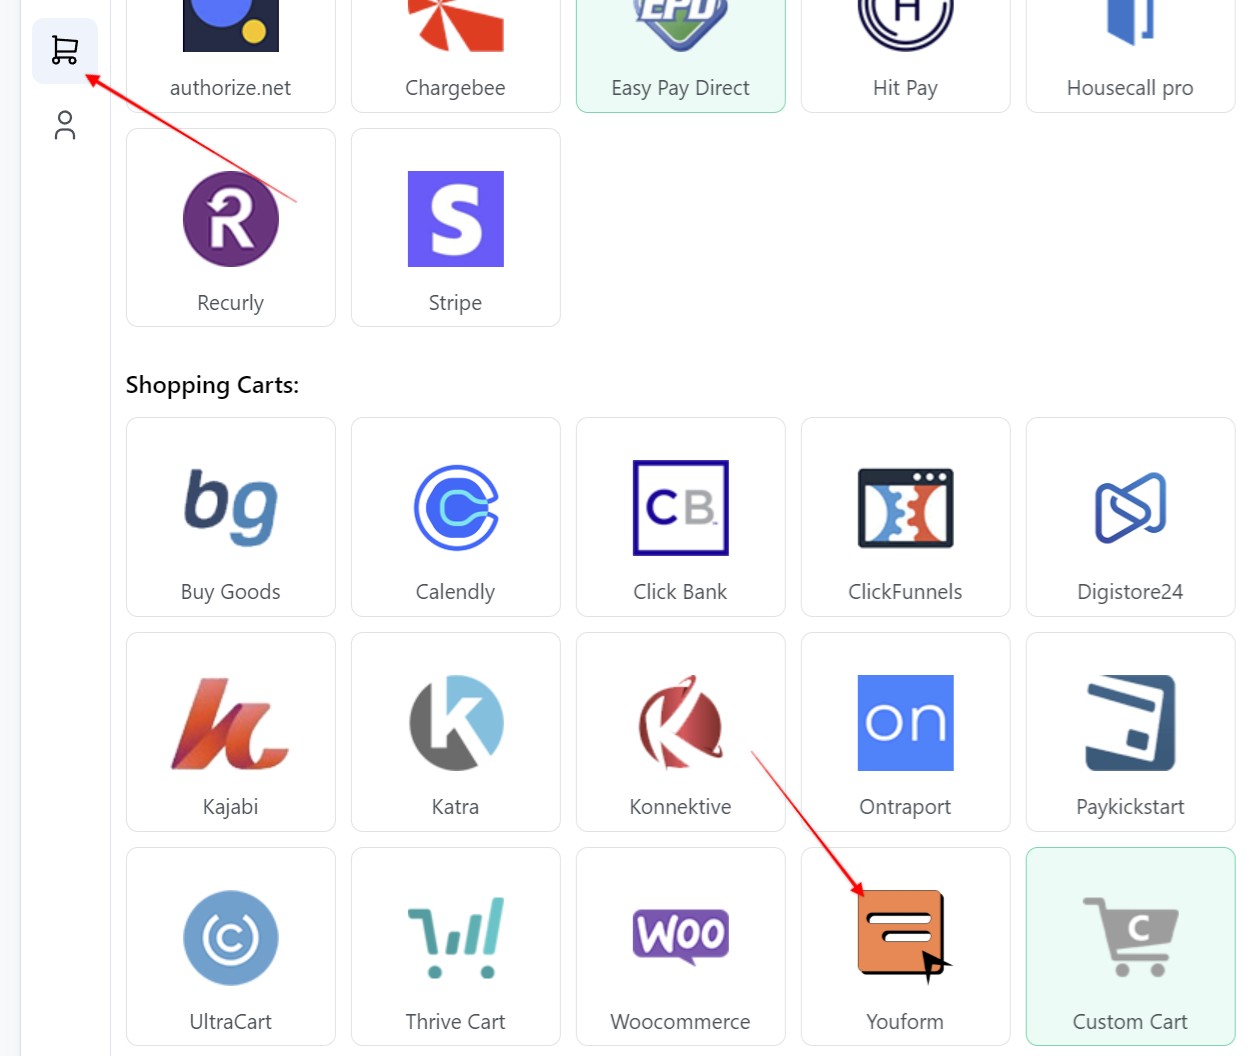Choose the Custom Cart icon
This screenshot has height=1056, width=1250.
(1131, 937)
